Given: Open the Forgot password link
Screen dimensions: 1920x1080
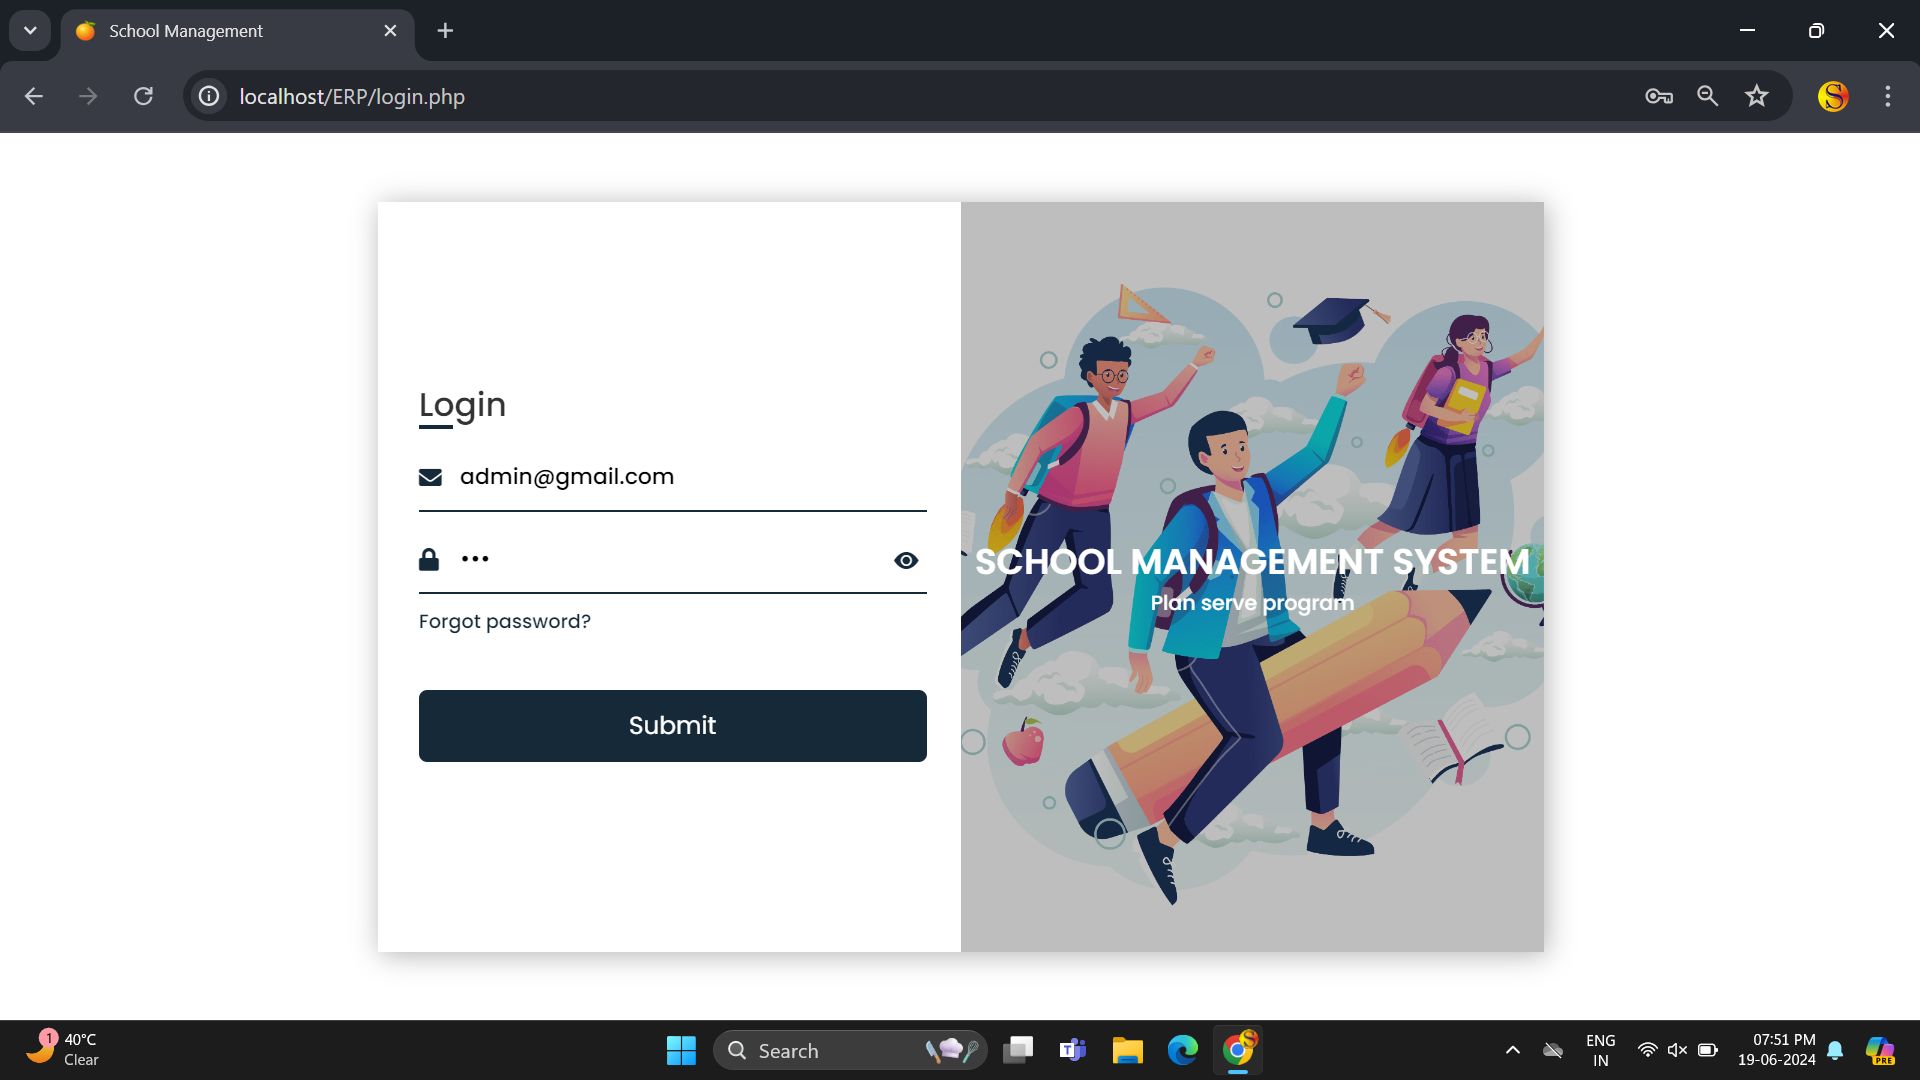Looking at the screenshot, I should [504, 622].
